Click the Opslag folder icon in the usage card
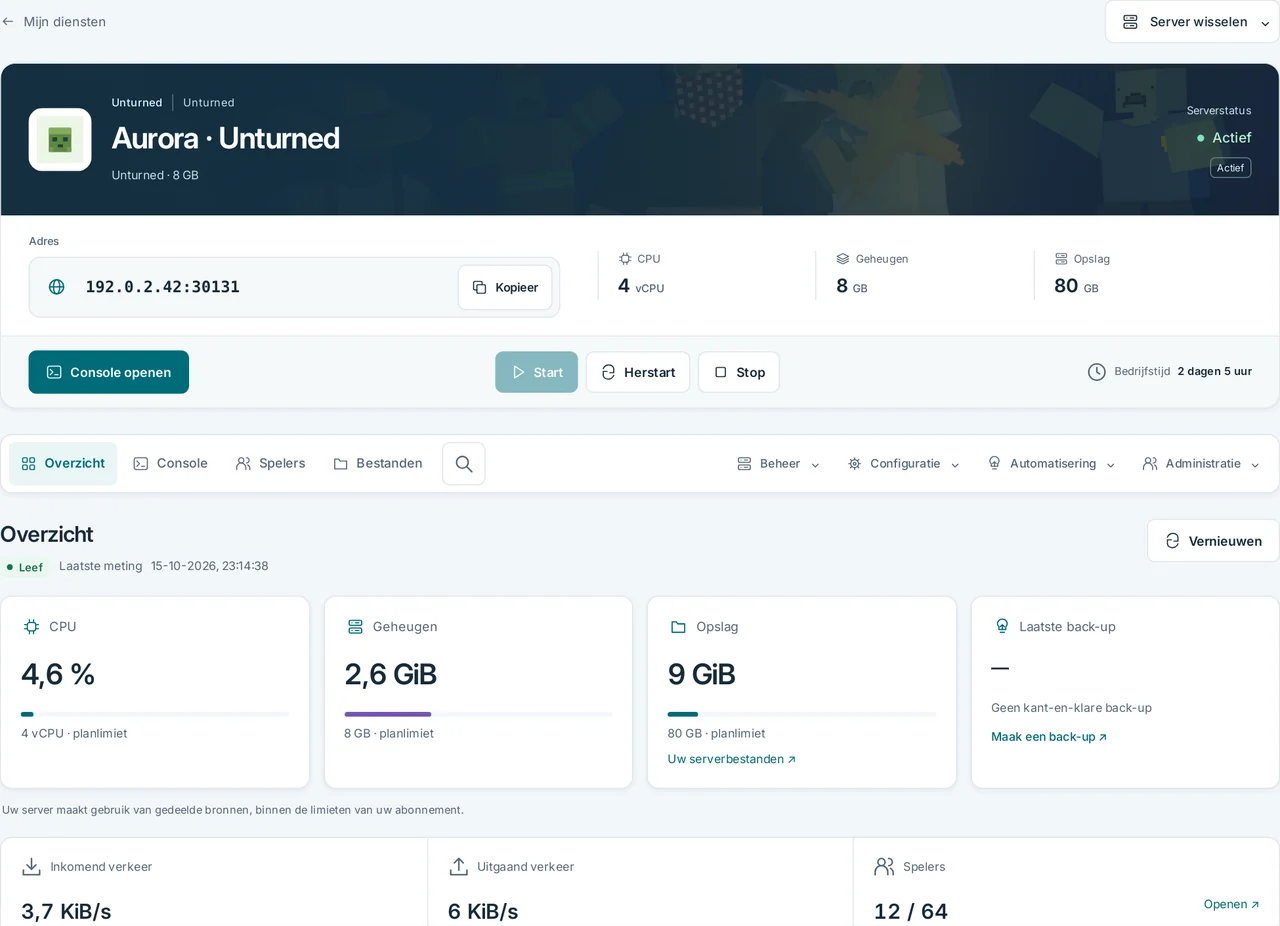The image size is (1280, 926). coord(678,627)
